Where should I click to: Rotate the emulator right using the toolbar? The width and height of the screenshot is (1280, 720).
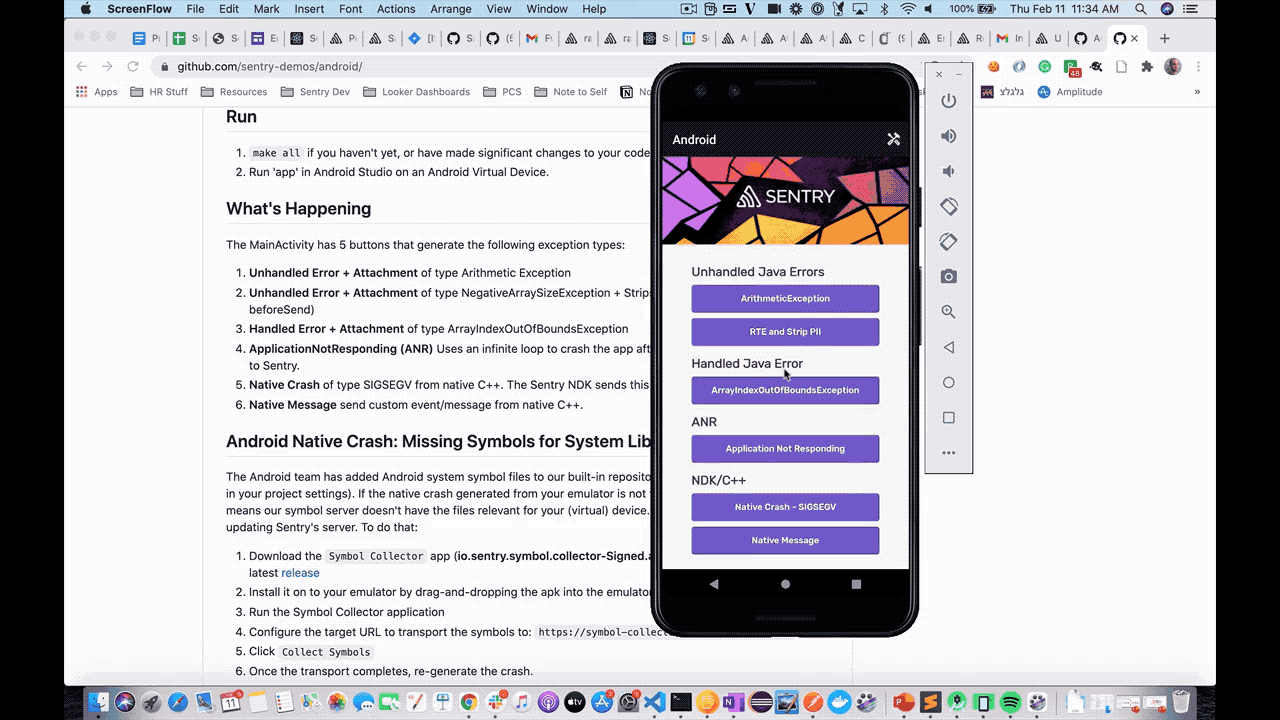coord(949,241)
